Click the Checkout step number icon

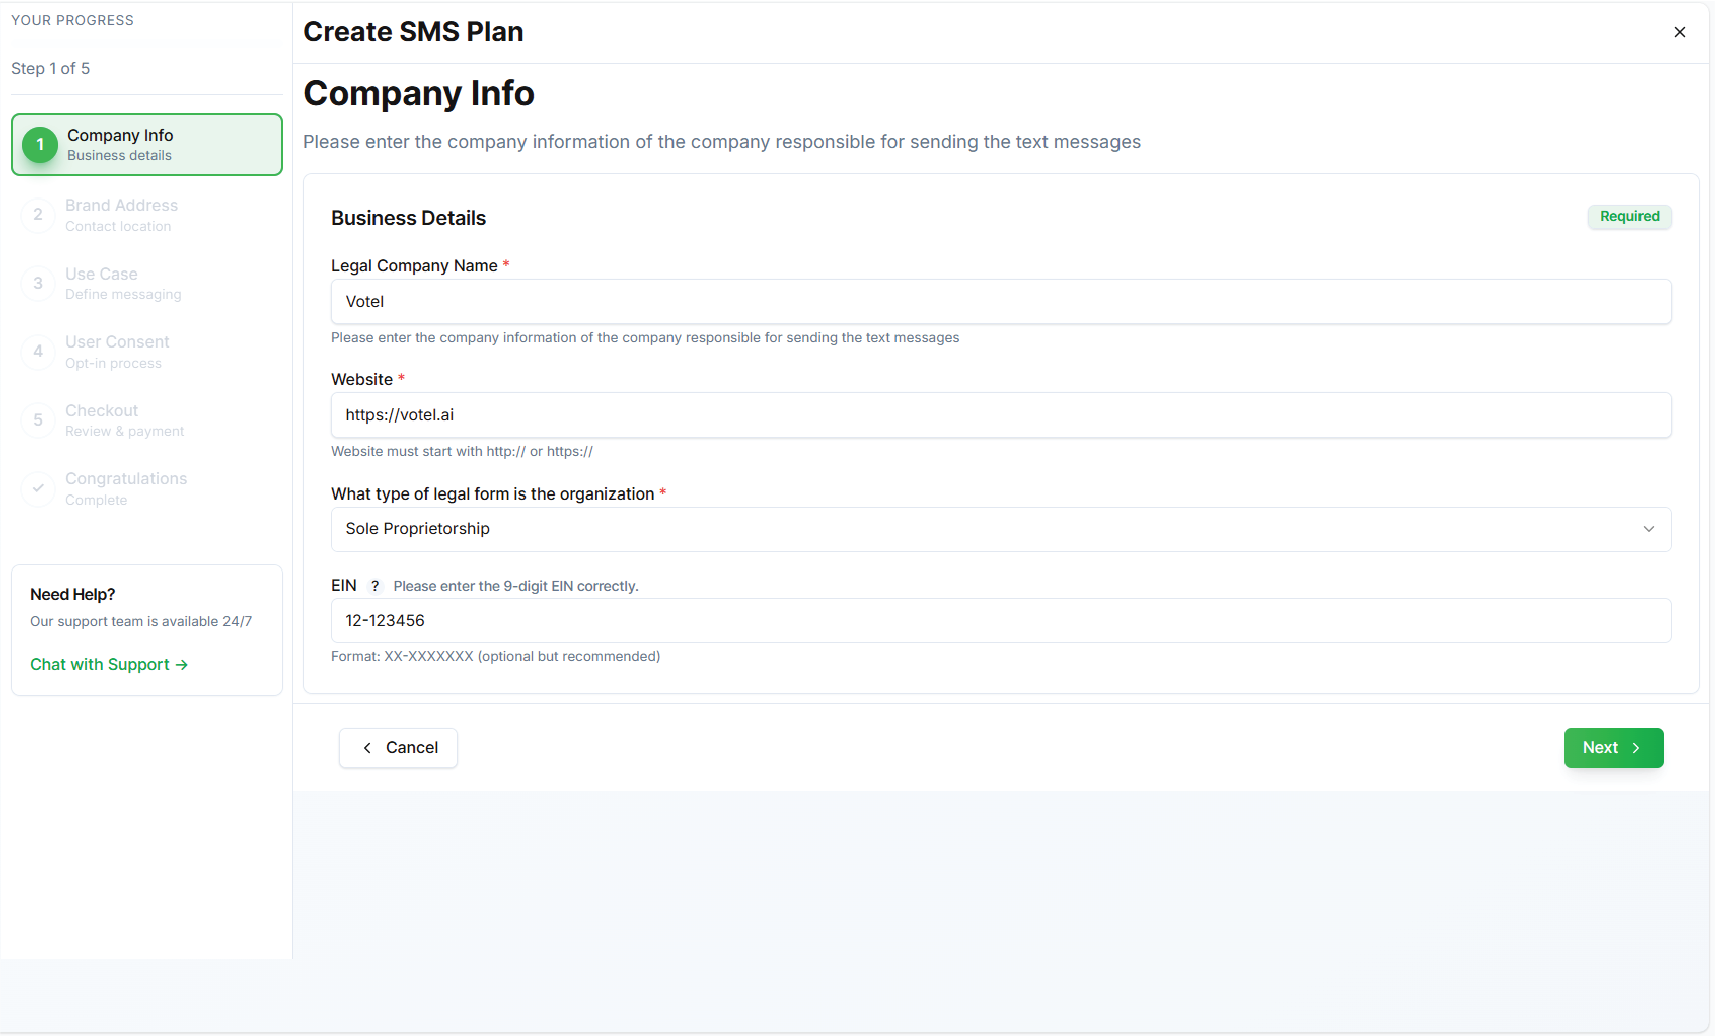point(38,420)
